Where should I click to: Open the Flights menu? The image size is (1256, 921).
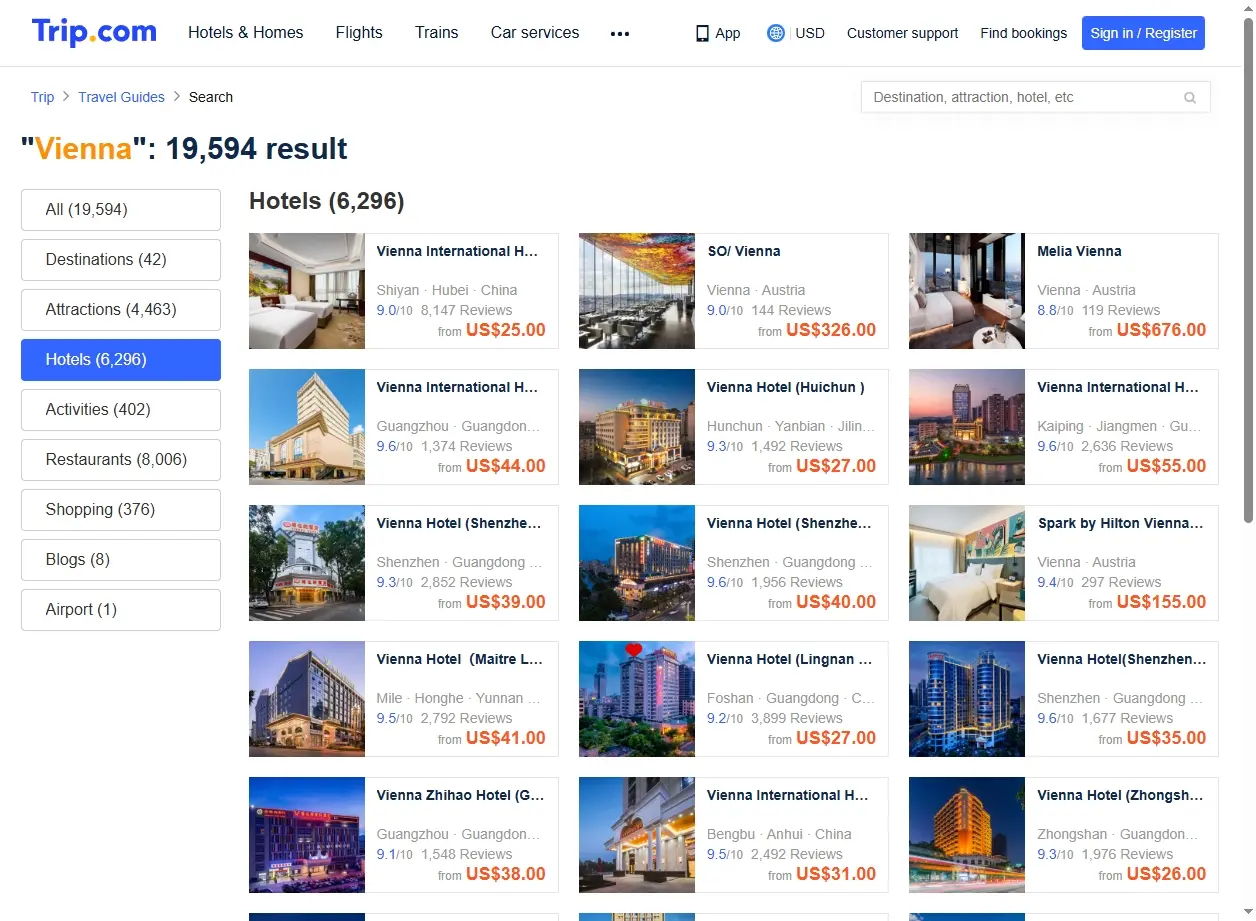[x=359, y=32]
